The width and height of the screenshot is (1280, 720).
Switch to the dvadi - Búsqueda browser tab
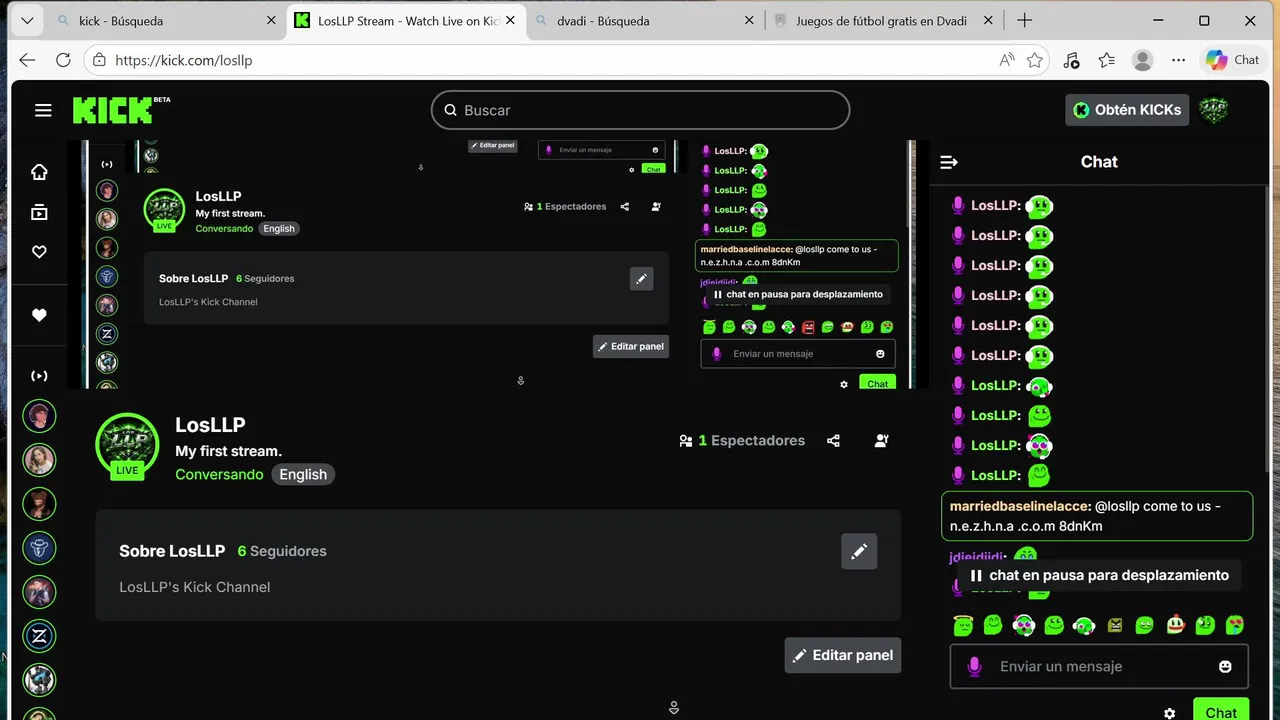coord(646,21)
